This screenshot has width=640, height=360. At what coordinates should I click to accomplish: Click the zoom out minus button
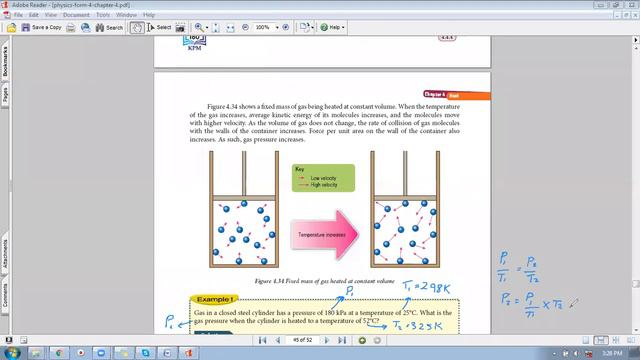pyautogui.click(x=245, y=27)
